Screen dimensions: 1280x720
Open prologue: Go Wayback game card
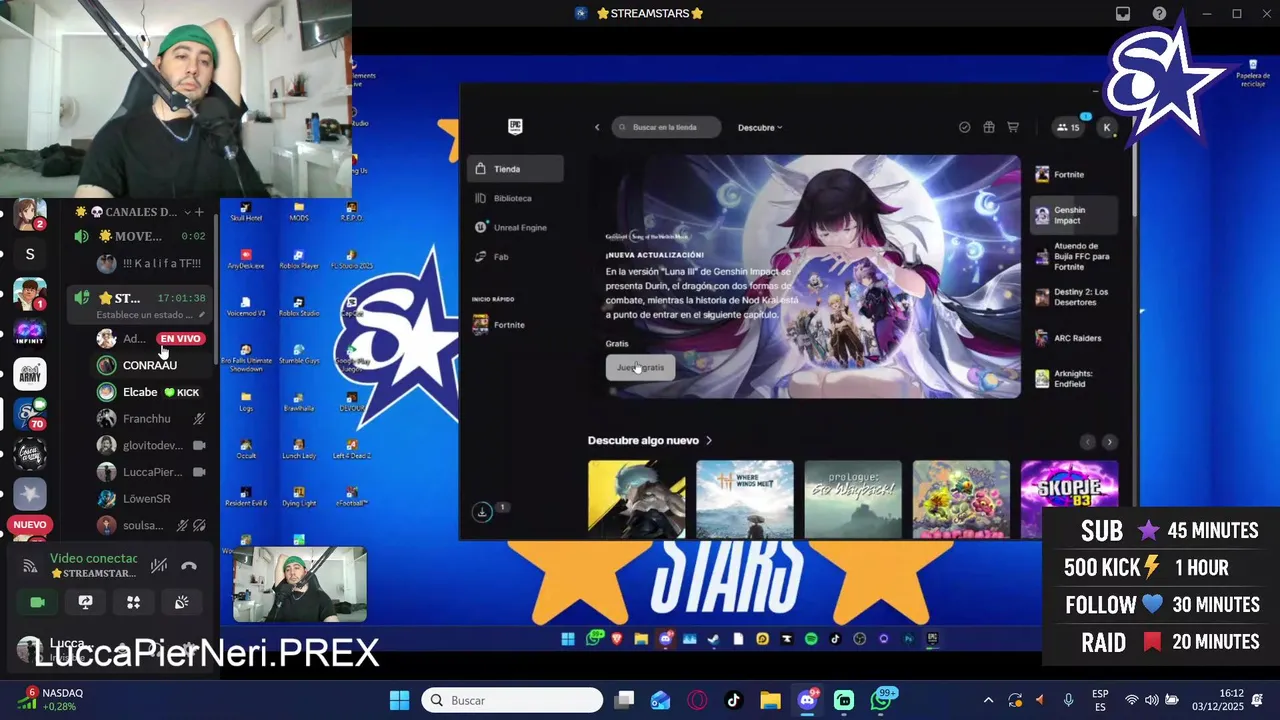(x=853, y=499)
